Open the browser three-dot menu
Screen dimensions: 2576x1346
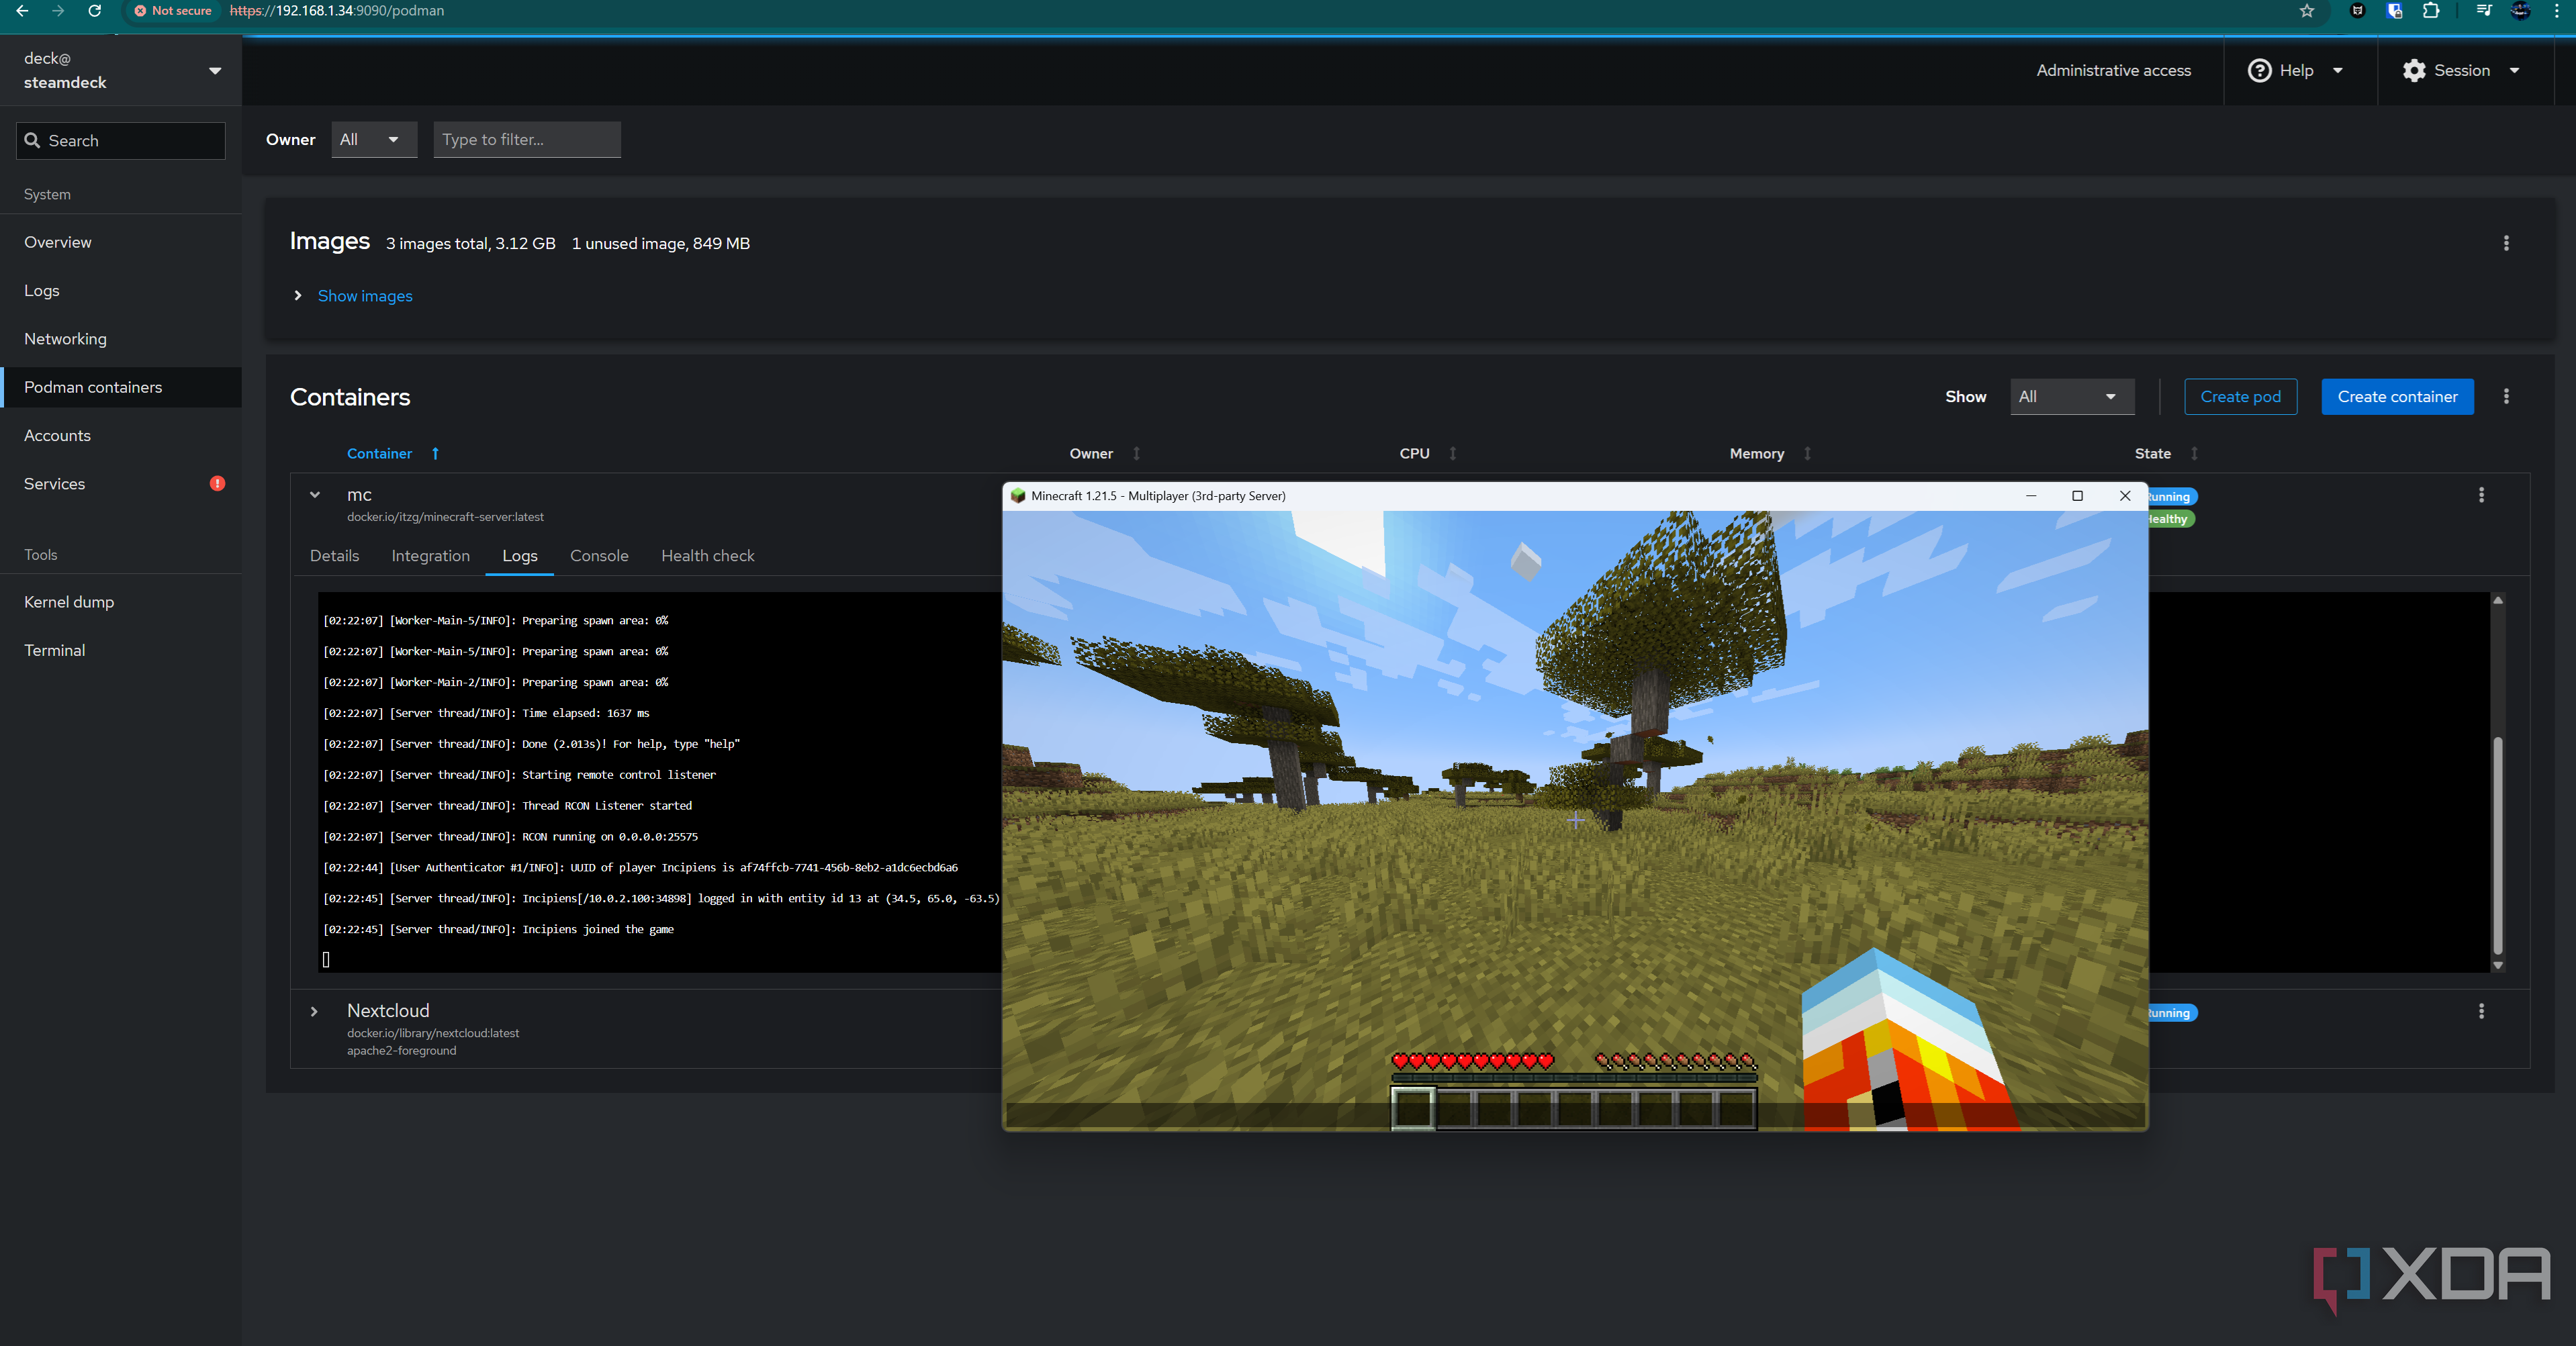[2557, 11]
